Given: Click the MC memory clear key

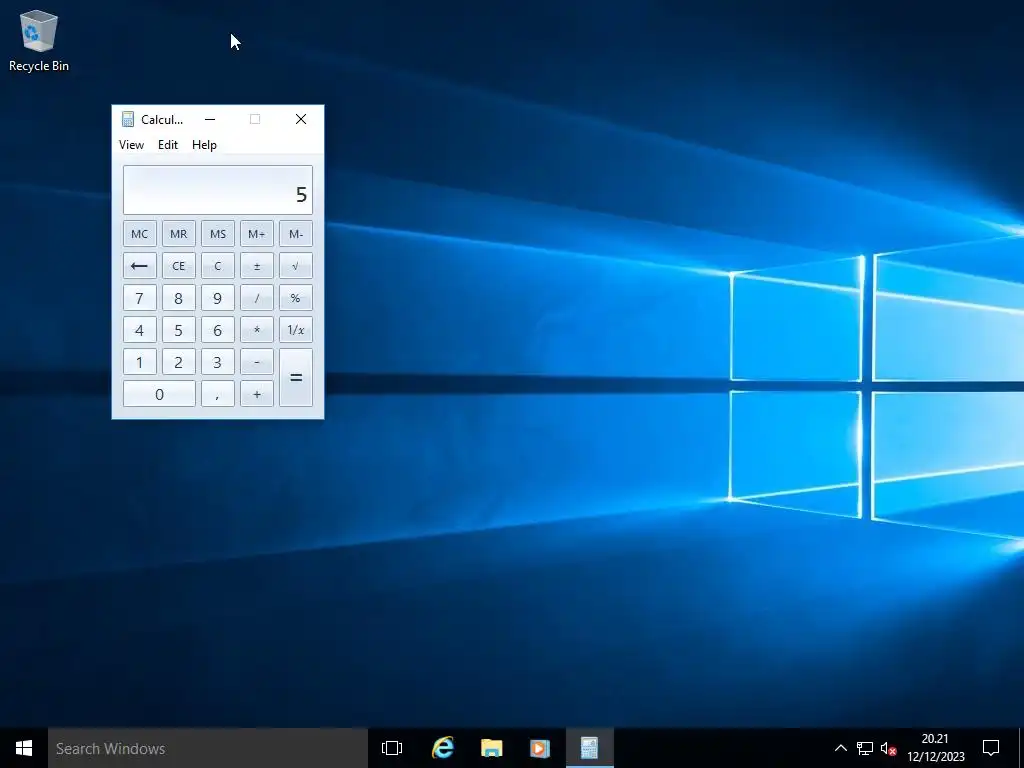Looking at the screenshot, I should click(140, 234).
